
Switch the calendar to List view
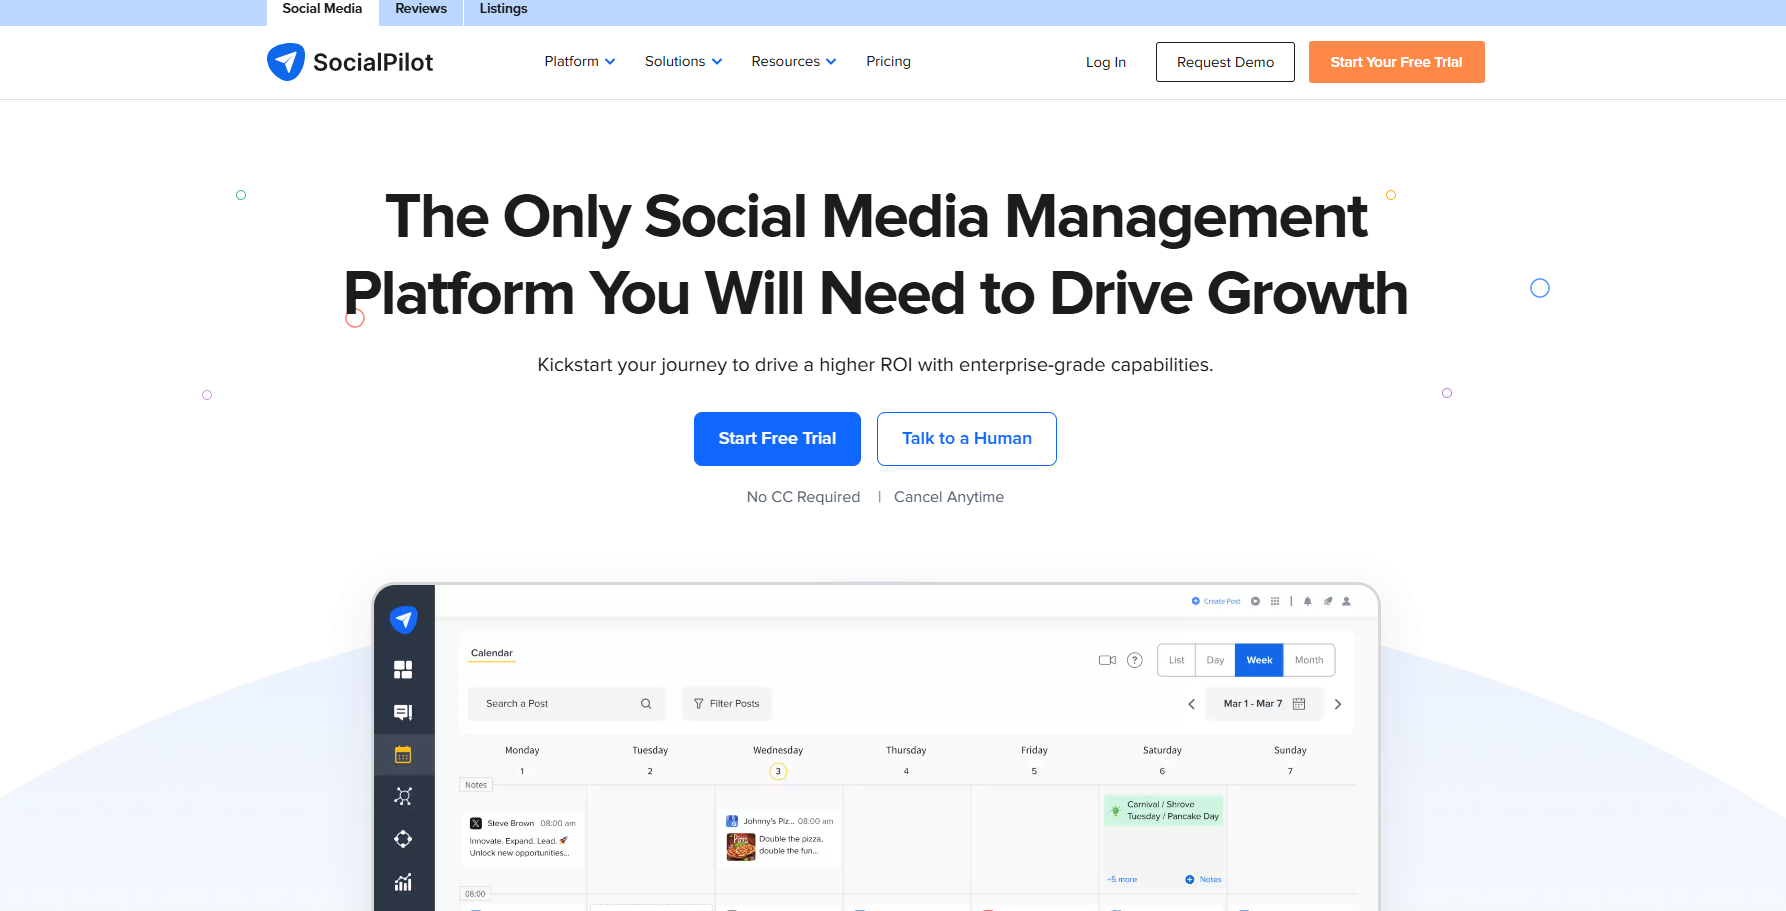pos(1176,660)
